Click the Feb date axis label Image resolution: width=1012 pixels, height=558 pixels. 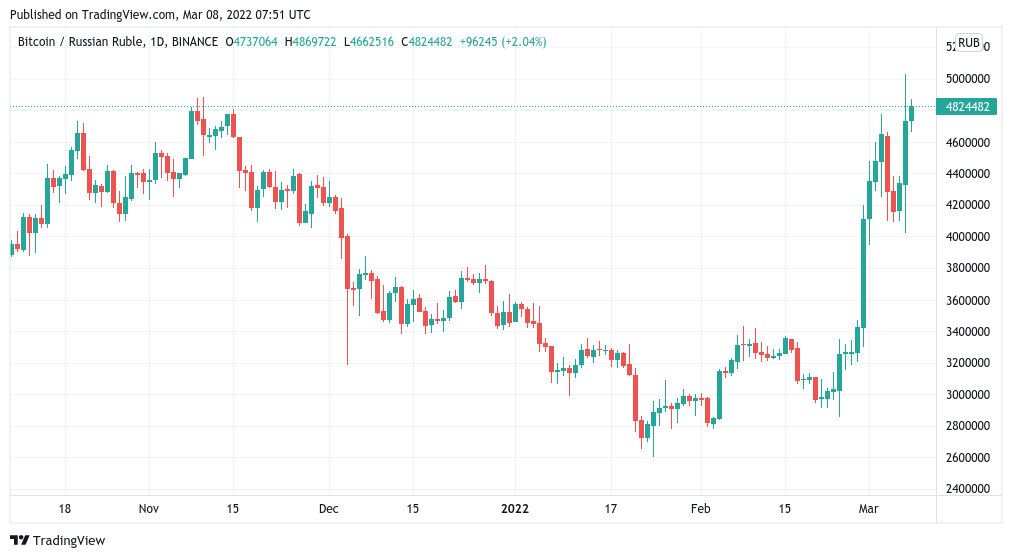[x=700, y=508]
